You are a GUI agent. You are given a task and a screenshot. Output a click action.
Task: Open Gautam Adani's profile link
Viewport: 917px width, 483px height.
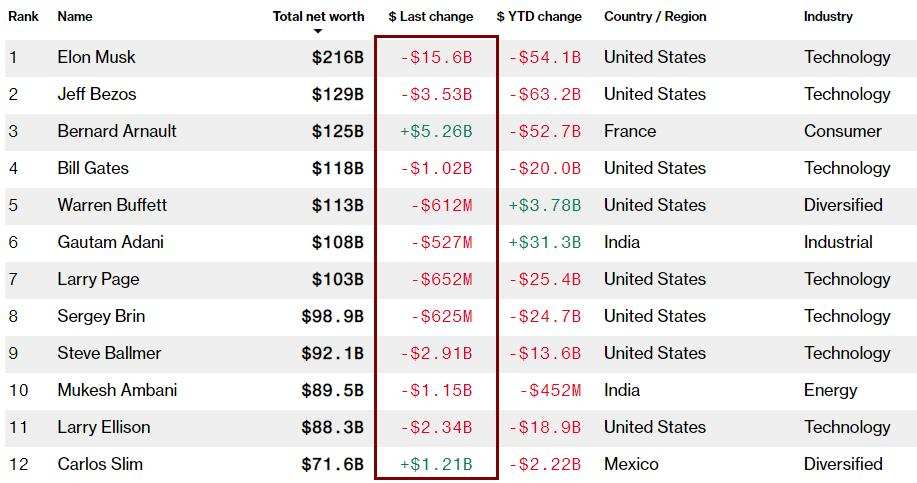pos(110,242)
